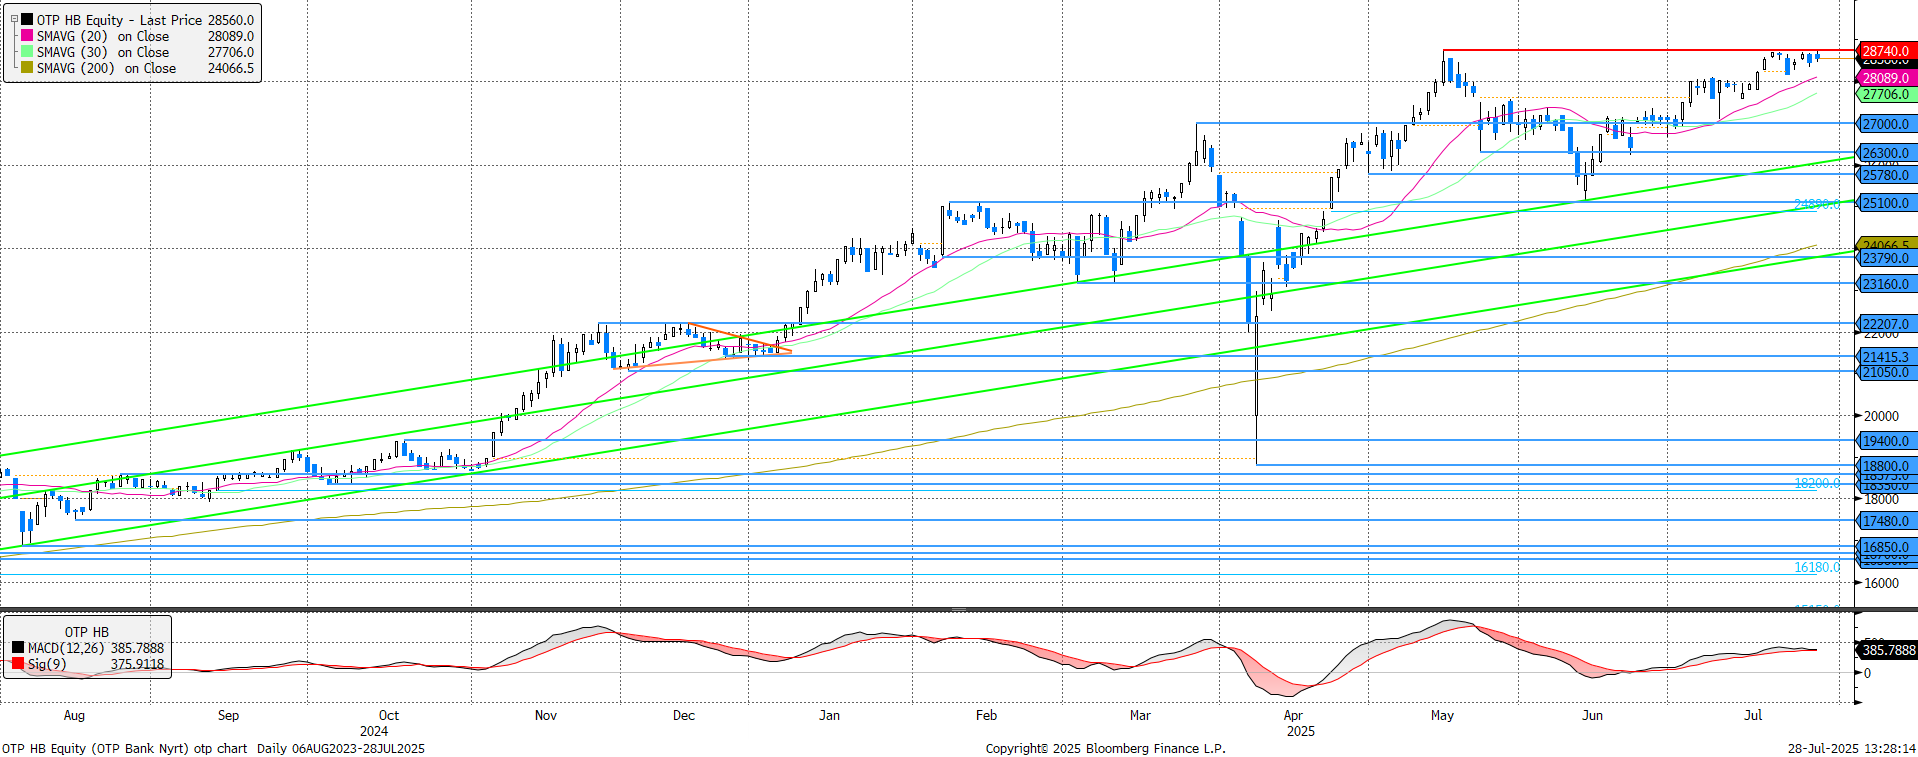Click the blue 16850.0 level label
The image size is (1918, 757).
click(x=1887, y=547)
